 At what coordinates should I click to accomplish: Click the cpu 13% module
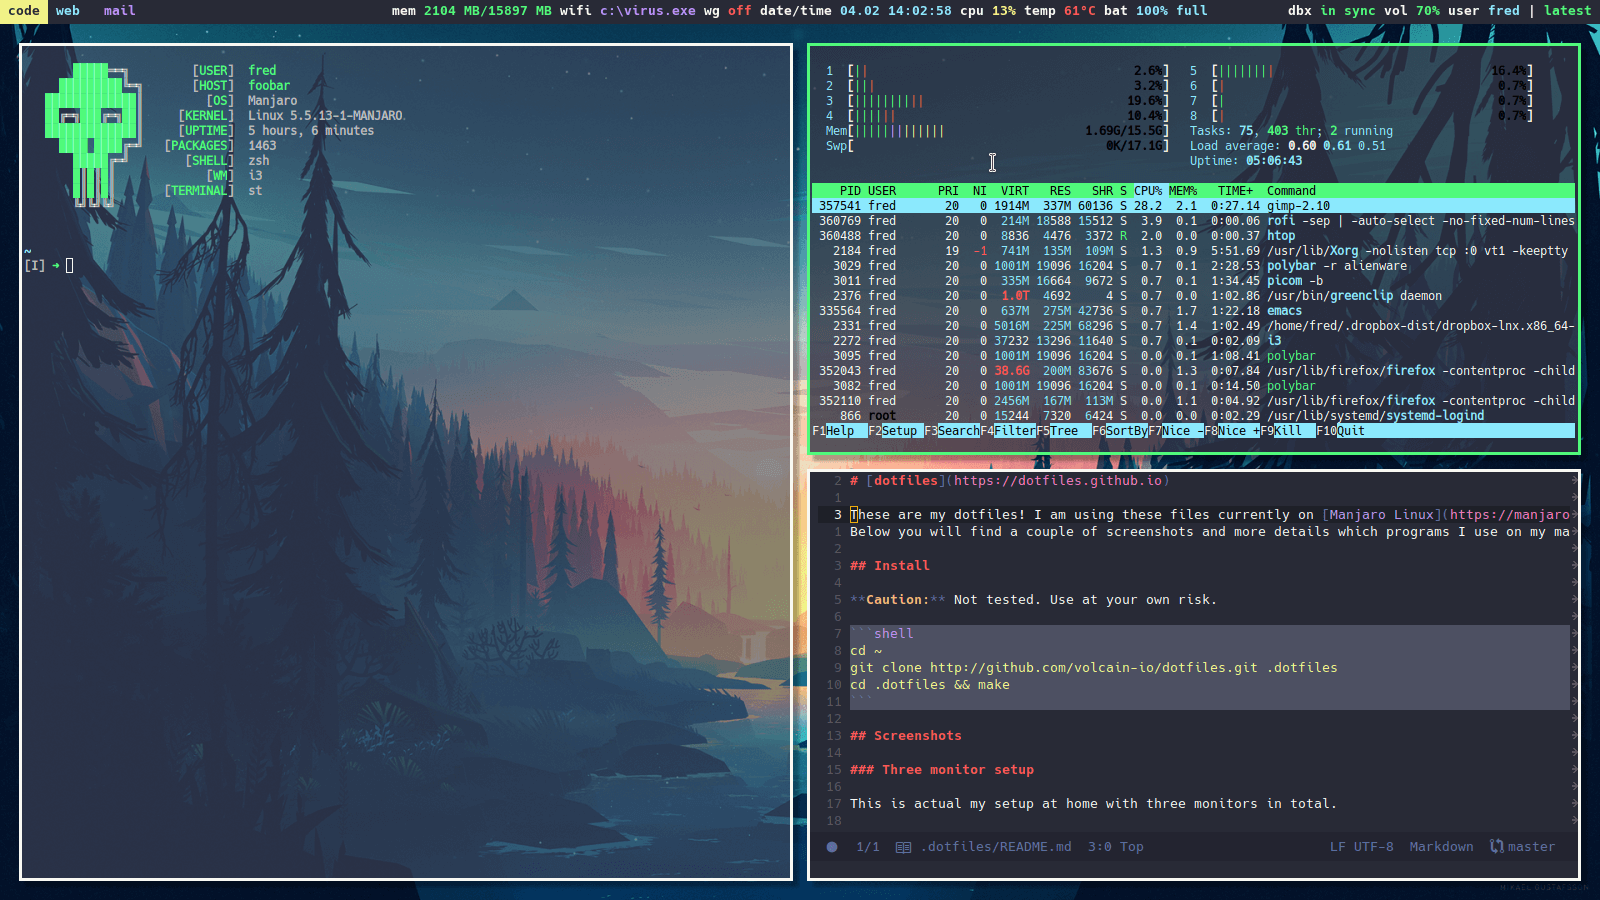tap(987, 11)
